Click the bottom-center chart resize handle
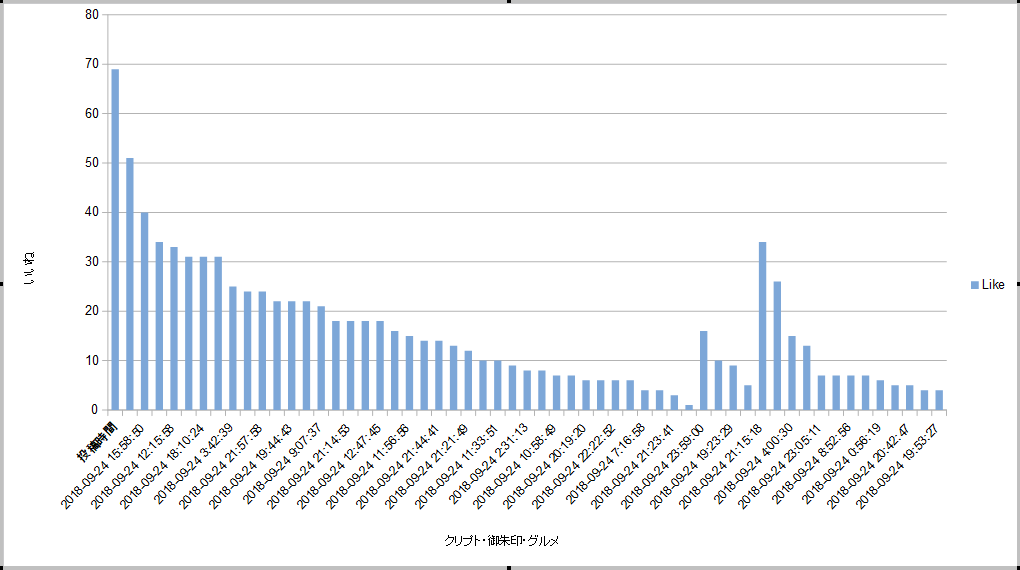 point(510,567)
